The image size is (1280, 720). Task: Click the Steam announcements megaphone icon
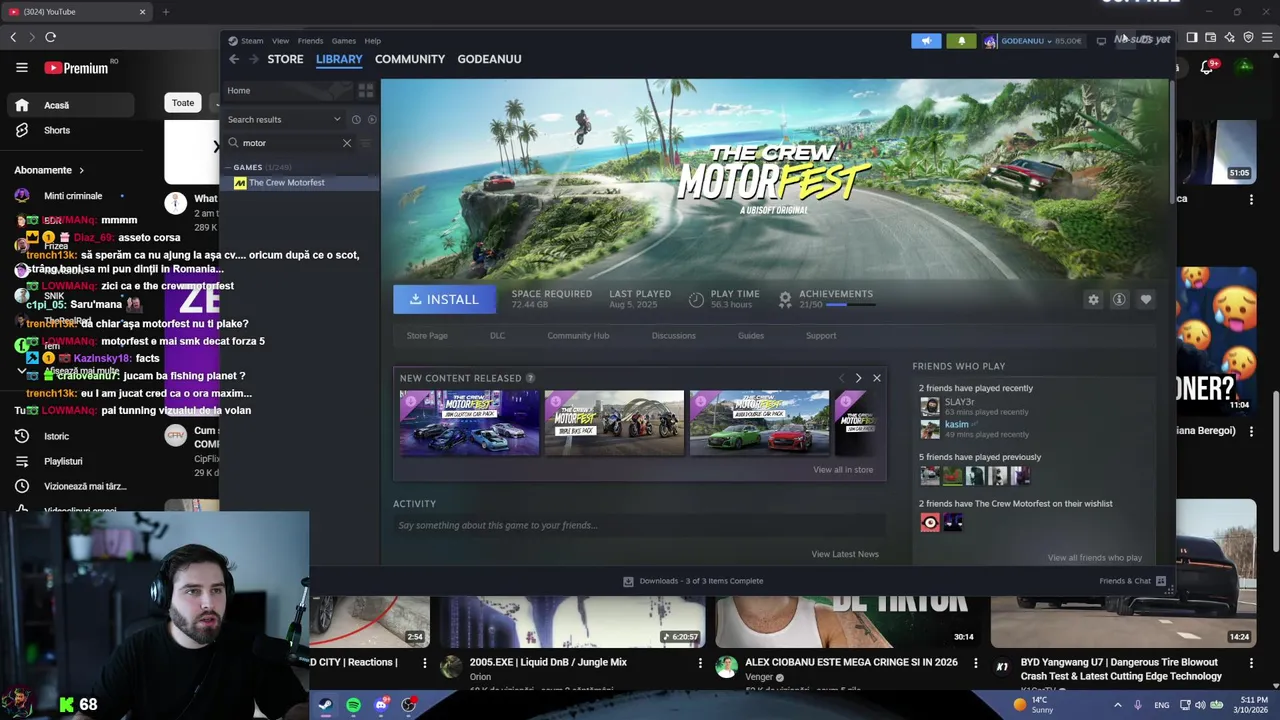point(926,41)
